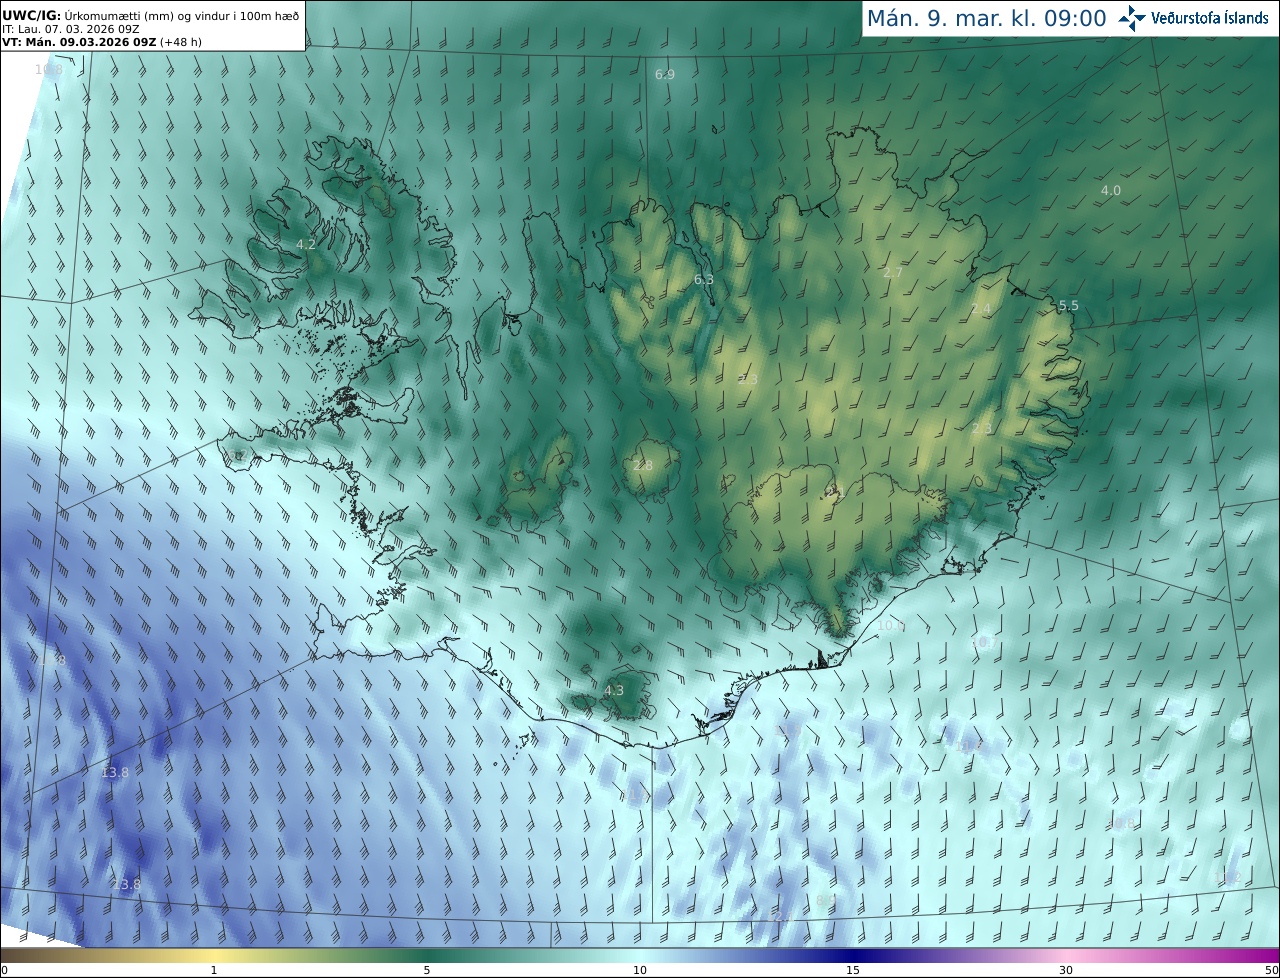Click the 2.4 value in east Iceland
Image resolution: width=1280 pixels, height=978 pixels.
tap(981, 309)
